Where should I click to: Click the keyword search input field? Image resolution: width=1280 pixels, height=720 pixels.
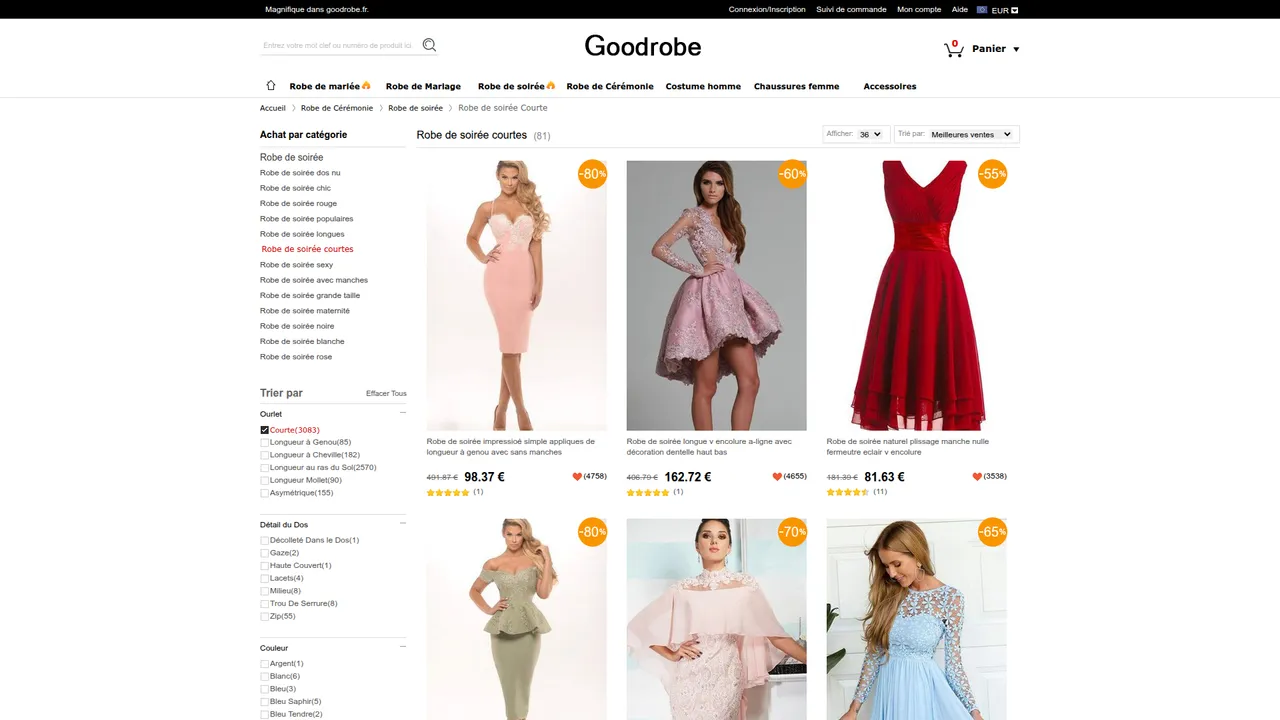(338, 45)
